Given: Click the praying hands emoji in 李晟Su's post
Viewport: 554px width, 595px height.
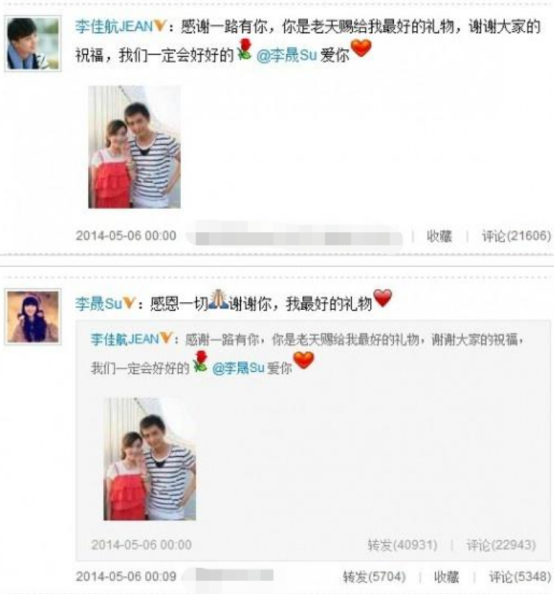Looking at the screenshot, I should coord(219,299).
